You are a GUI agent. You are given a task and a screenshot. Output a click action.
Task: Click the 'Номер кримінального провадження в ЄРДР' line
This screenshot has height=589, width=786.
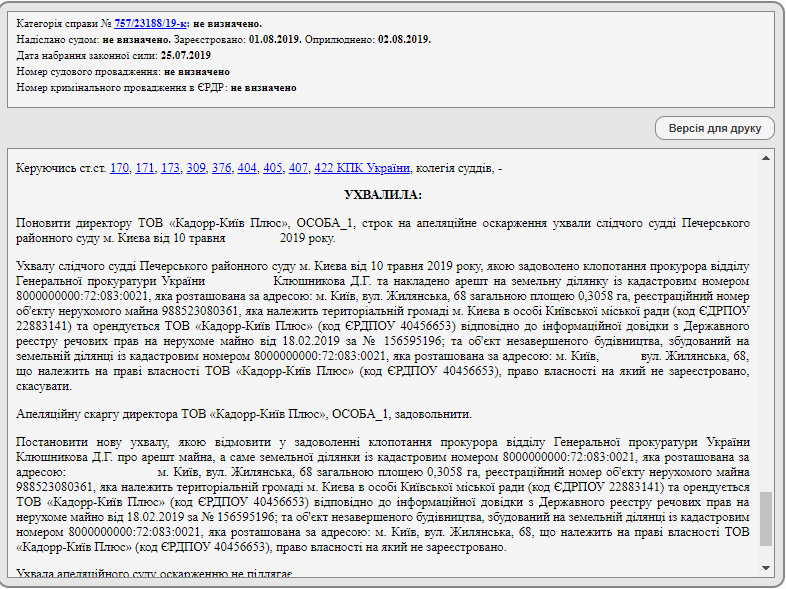[157, 88]
